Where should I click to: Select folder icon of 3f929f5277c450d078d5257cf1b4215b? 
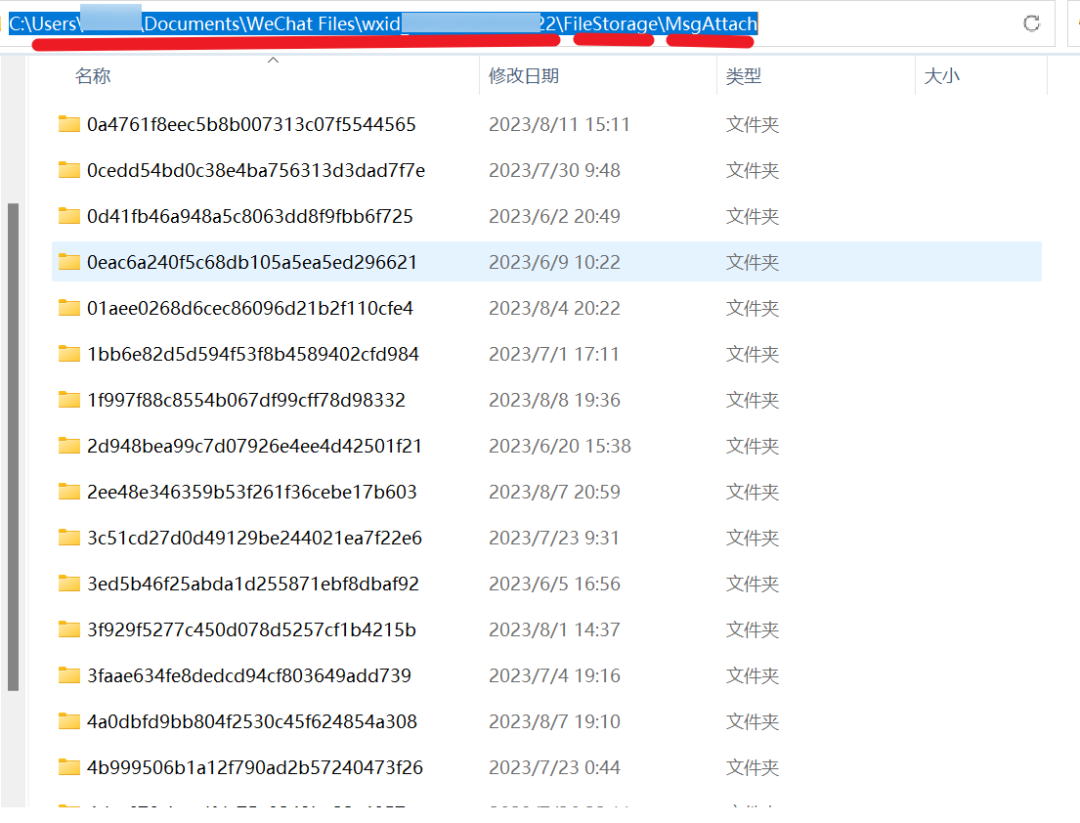69,629
